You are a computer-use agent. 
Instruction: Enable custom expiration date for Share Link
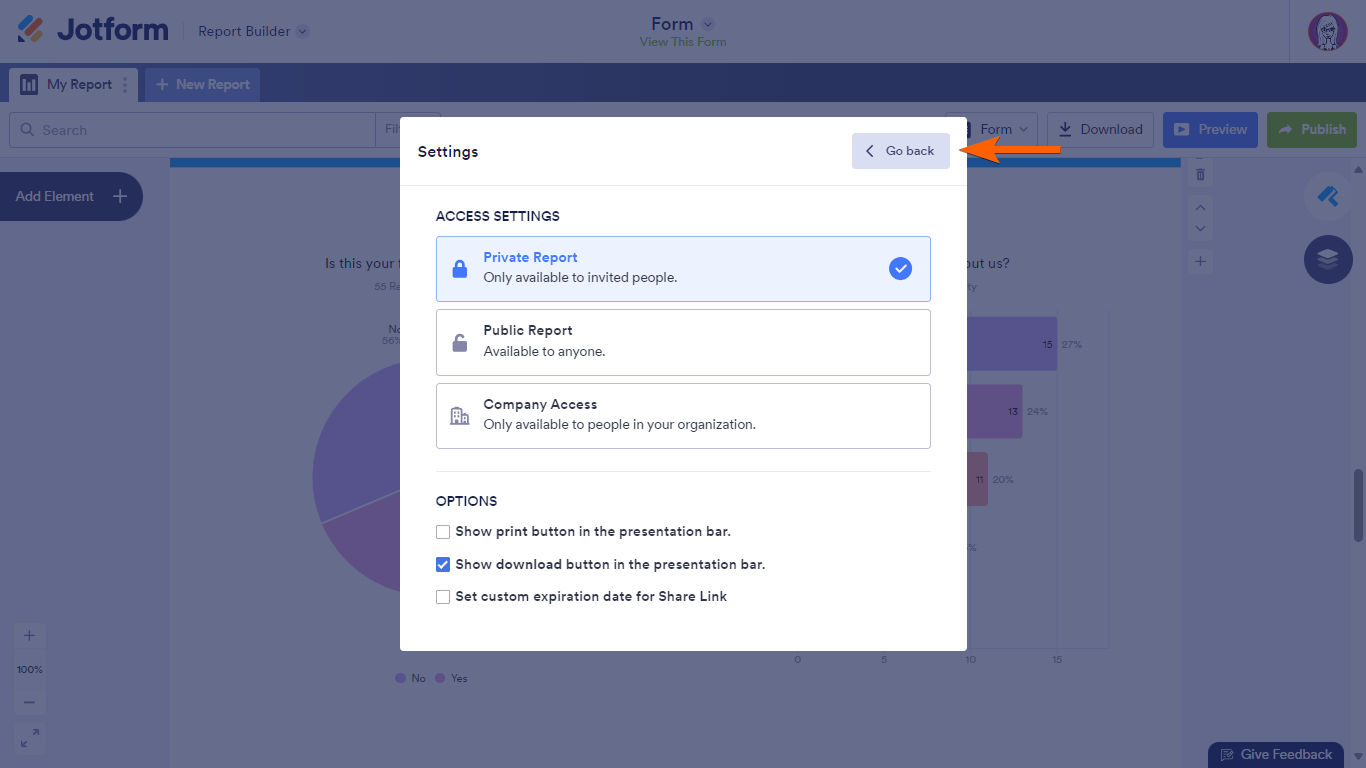click(x=443, y=597)
